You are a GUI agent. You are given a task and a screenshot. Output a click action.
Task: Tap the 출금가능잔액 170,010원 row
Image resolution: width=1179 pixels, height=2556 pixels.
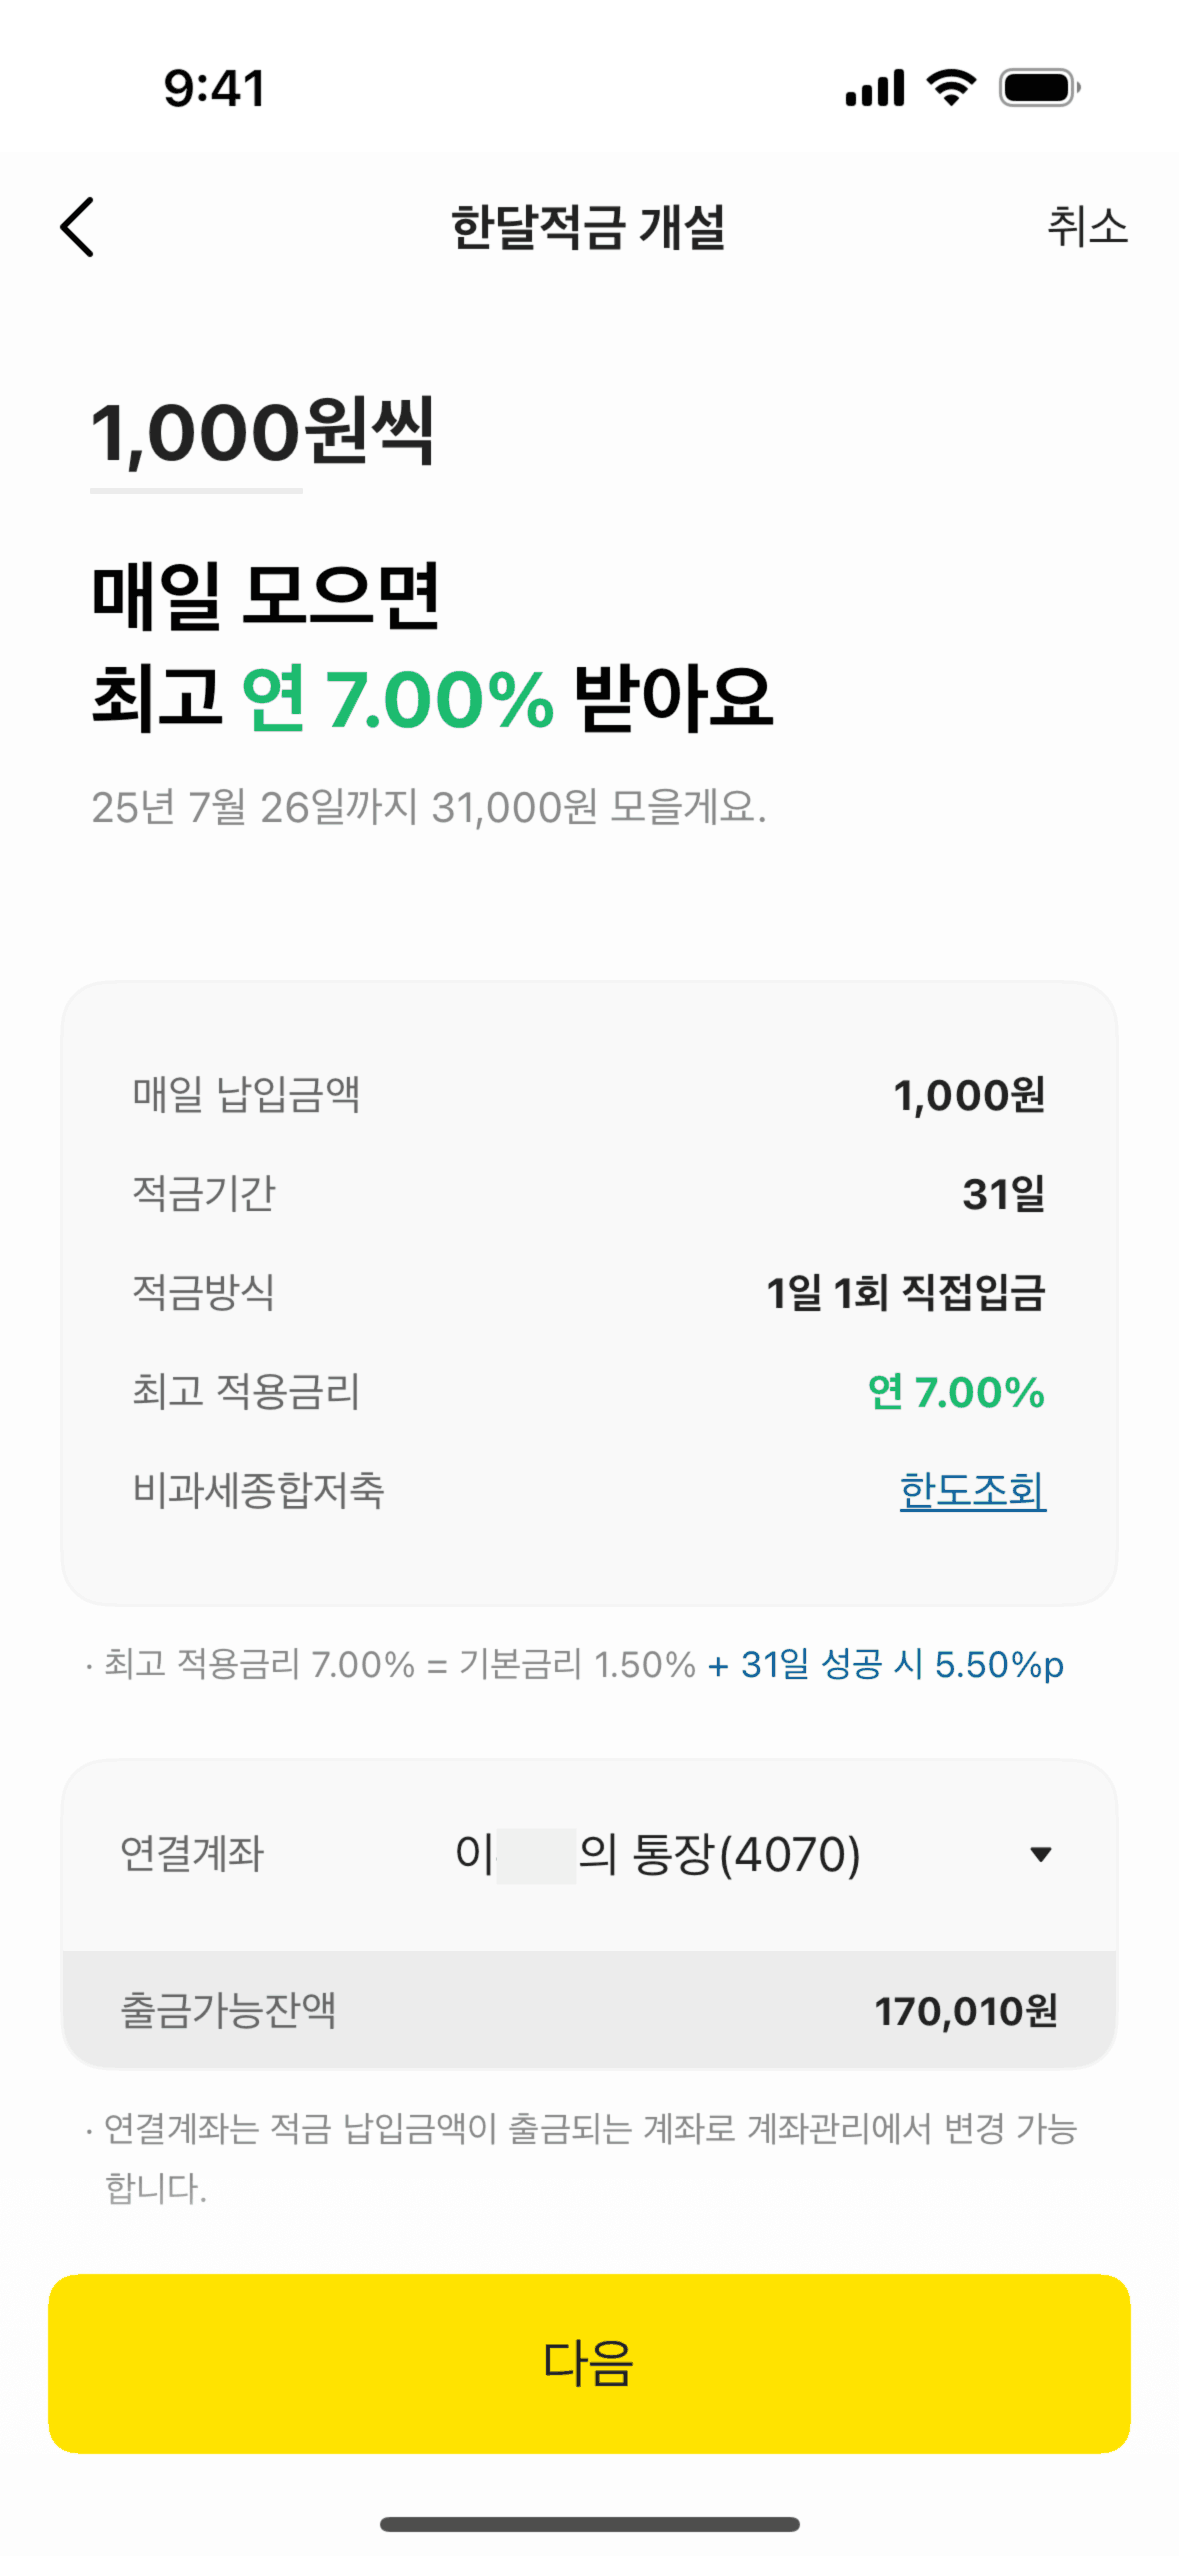click(589, 2010)
